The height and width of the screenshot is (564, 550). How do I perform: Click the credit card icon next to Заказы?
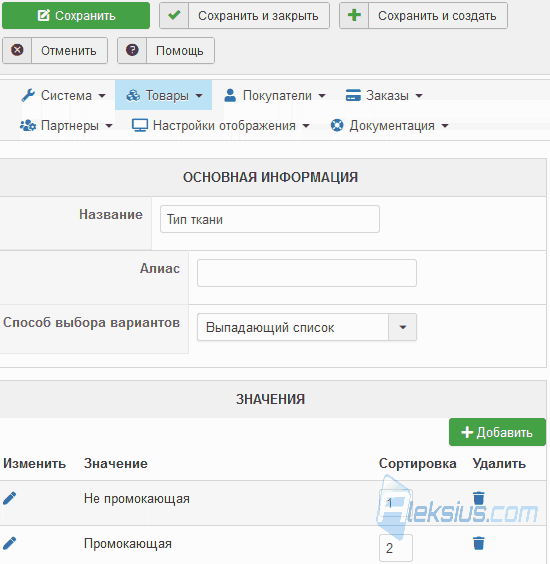353,95
